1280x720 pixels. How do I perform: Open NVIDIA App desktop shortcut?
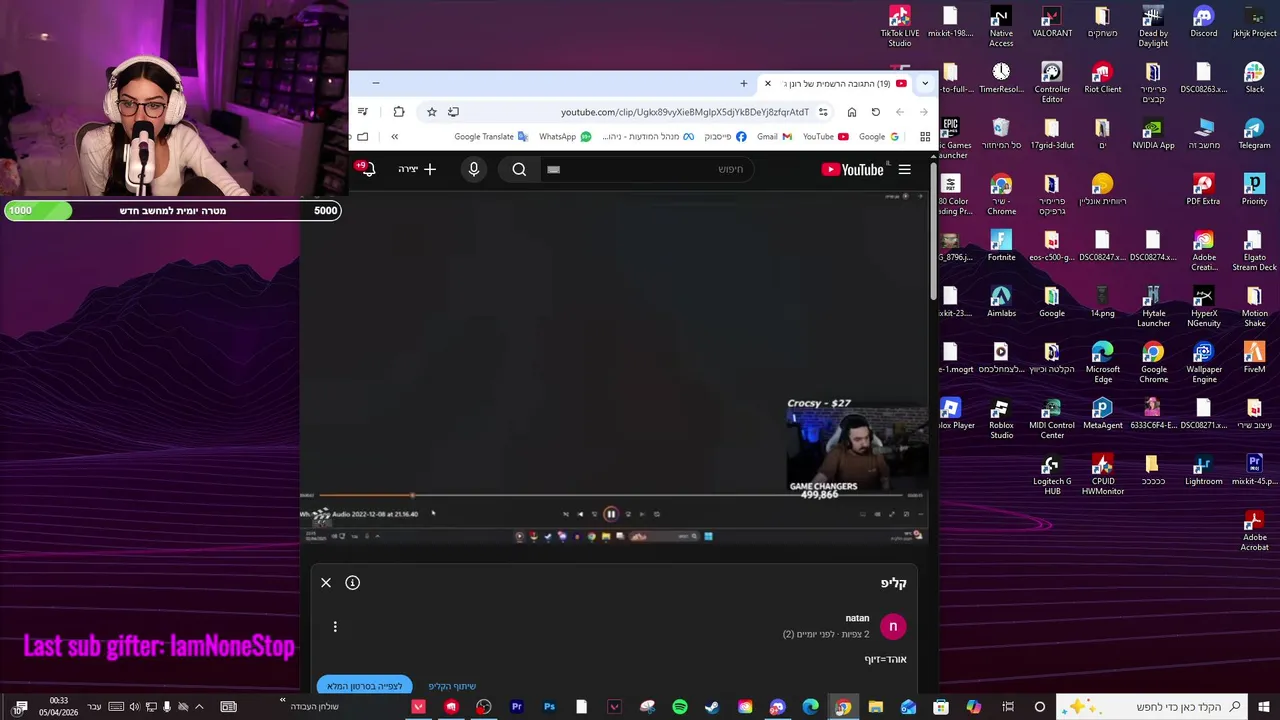[x=1153, y=135]
